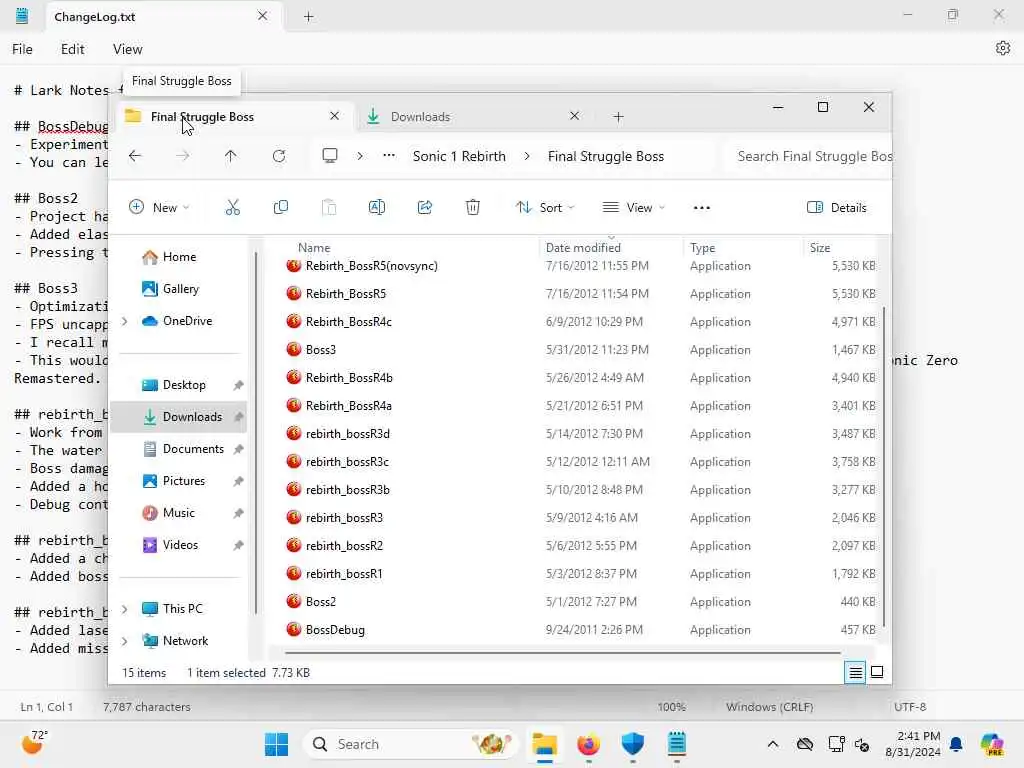Open the weather widget showing 72°
Screen dimensions: 1024x768
(34, 743)
